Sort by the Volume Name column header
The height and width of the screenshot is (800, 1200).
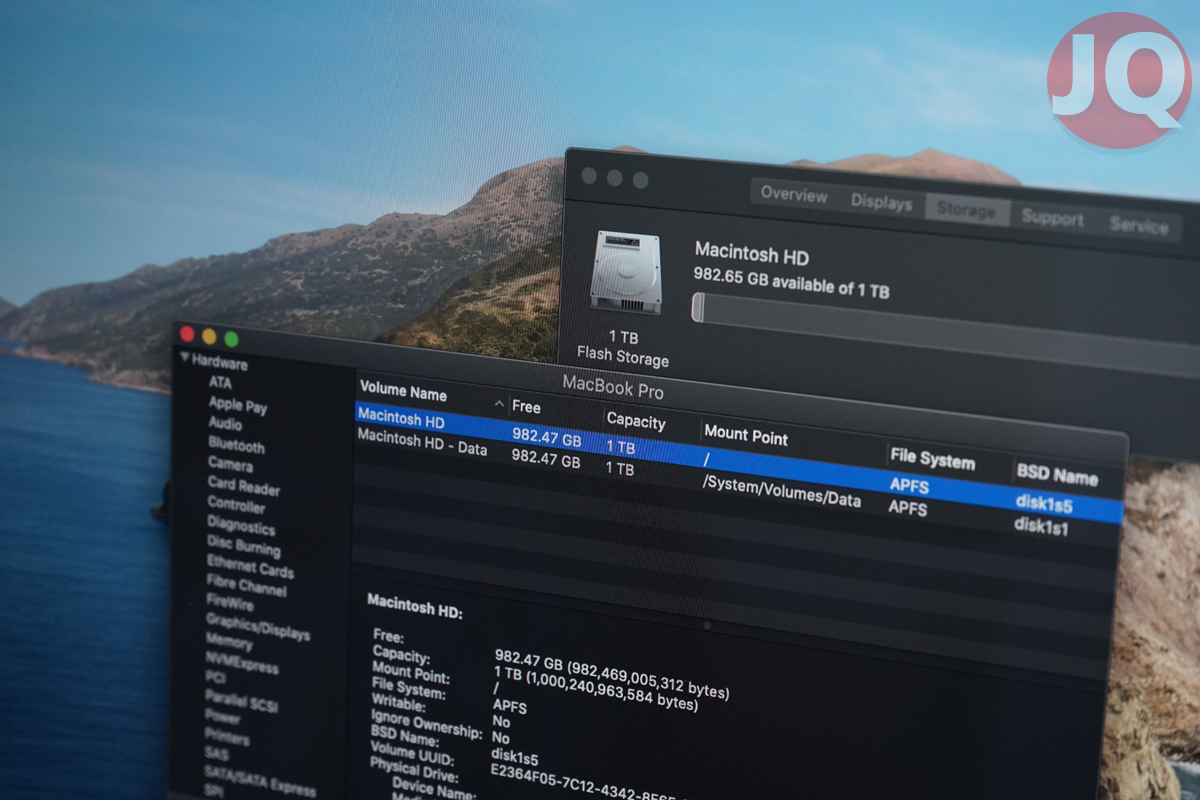pyautogui.click(x=403, y=391)
